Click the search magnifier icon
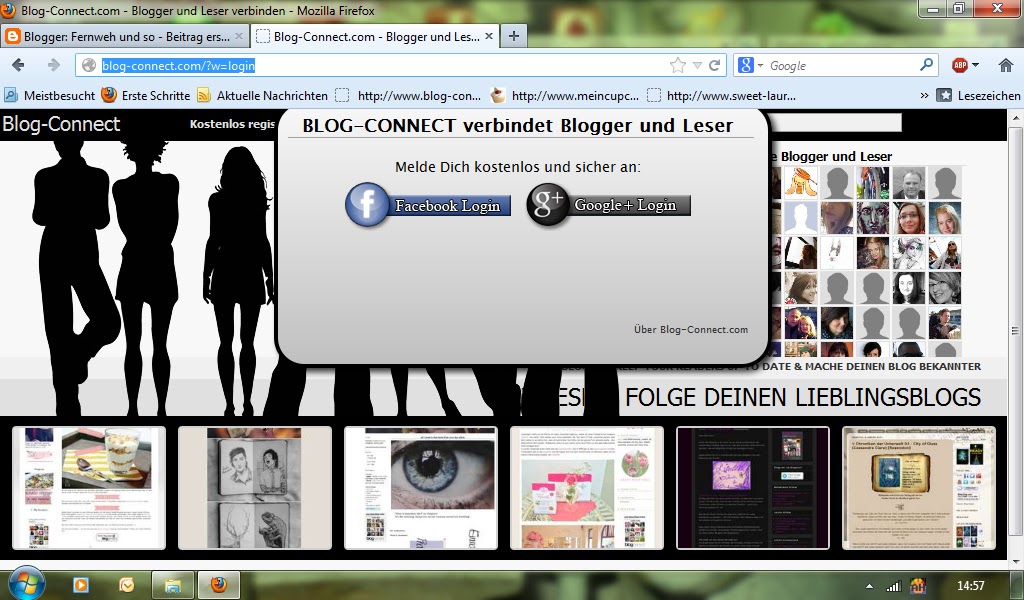The image size is (1024, 600). tap(926, 65)
